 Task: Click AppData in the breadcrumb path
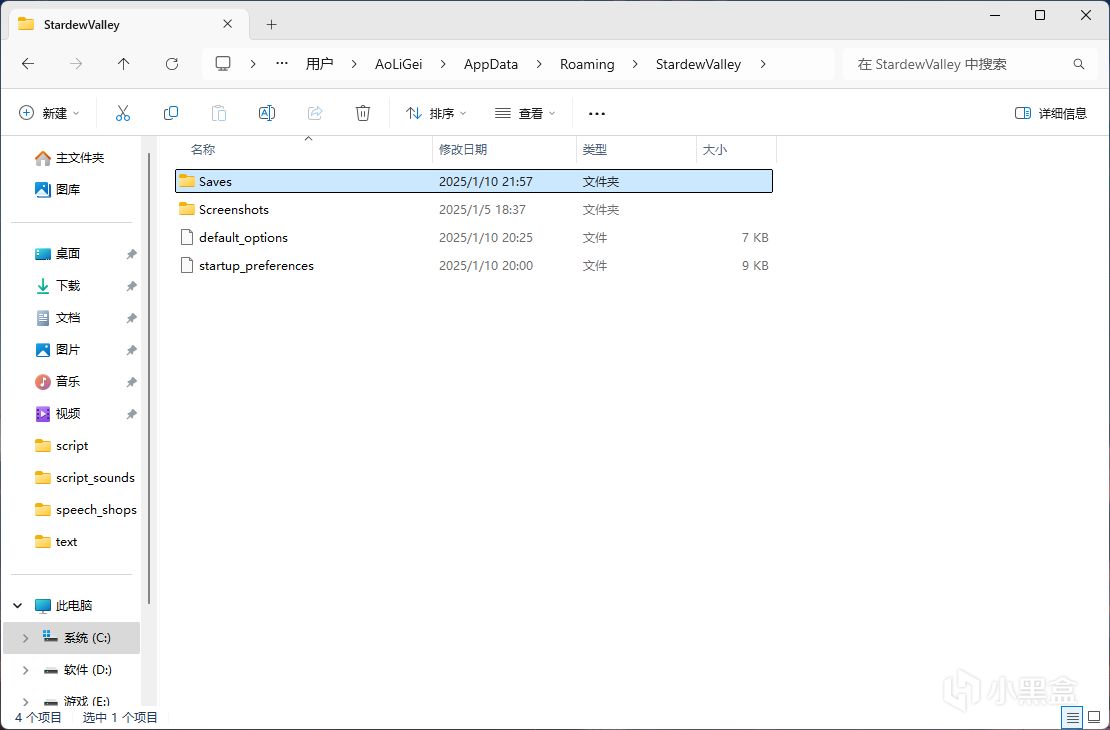pyautogui.click(x=491, y=64)
